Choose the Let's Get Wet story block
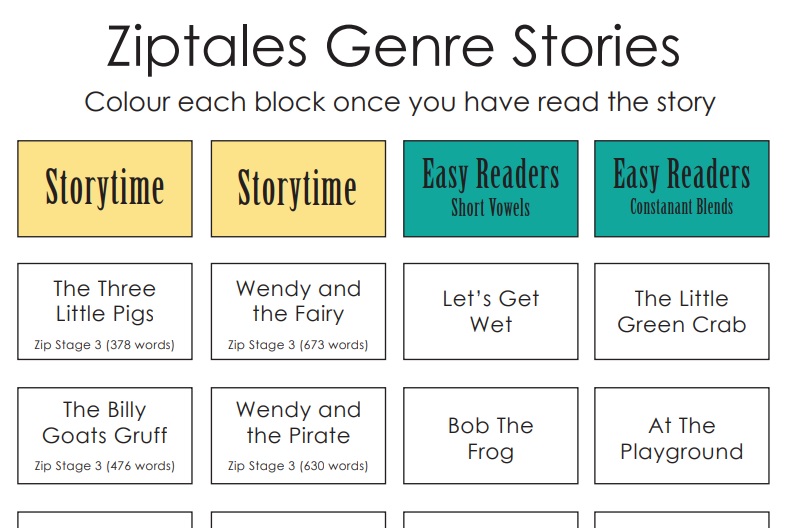The width and height of the screenshot is (786, 528). pos(490,311)
